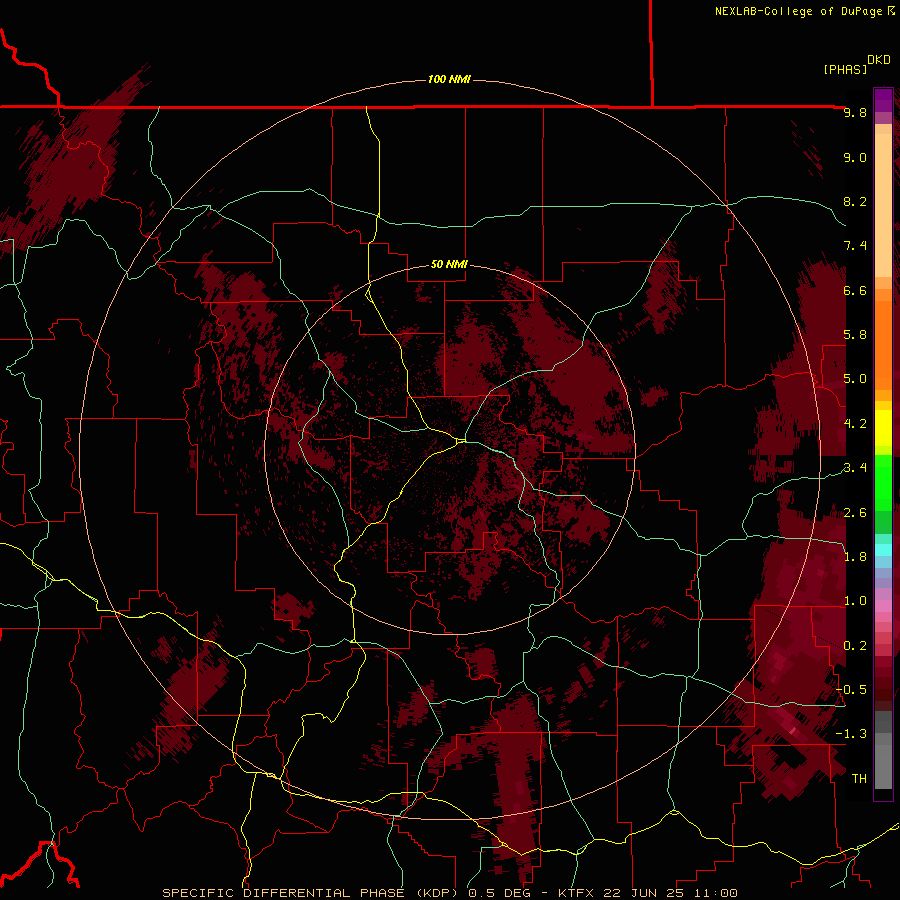Click the 2.6 scale value
This screenshot has height=900, width=900.
855,513
